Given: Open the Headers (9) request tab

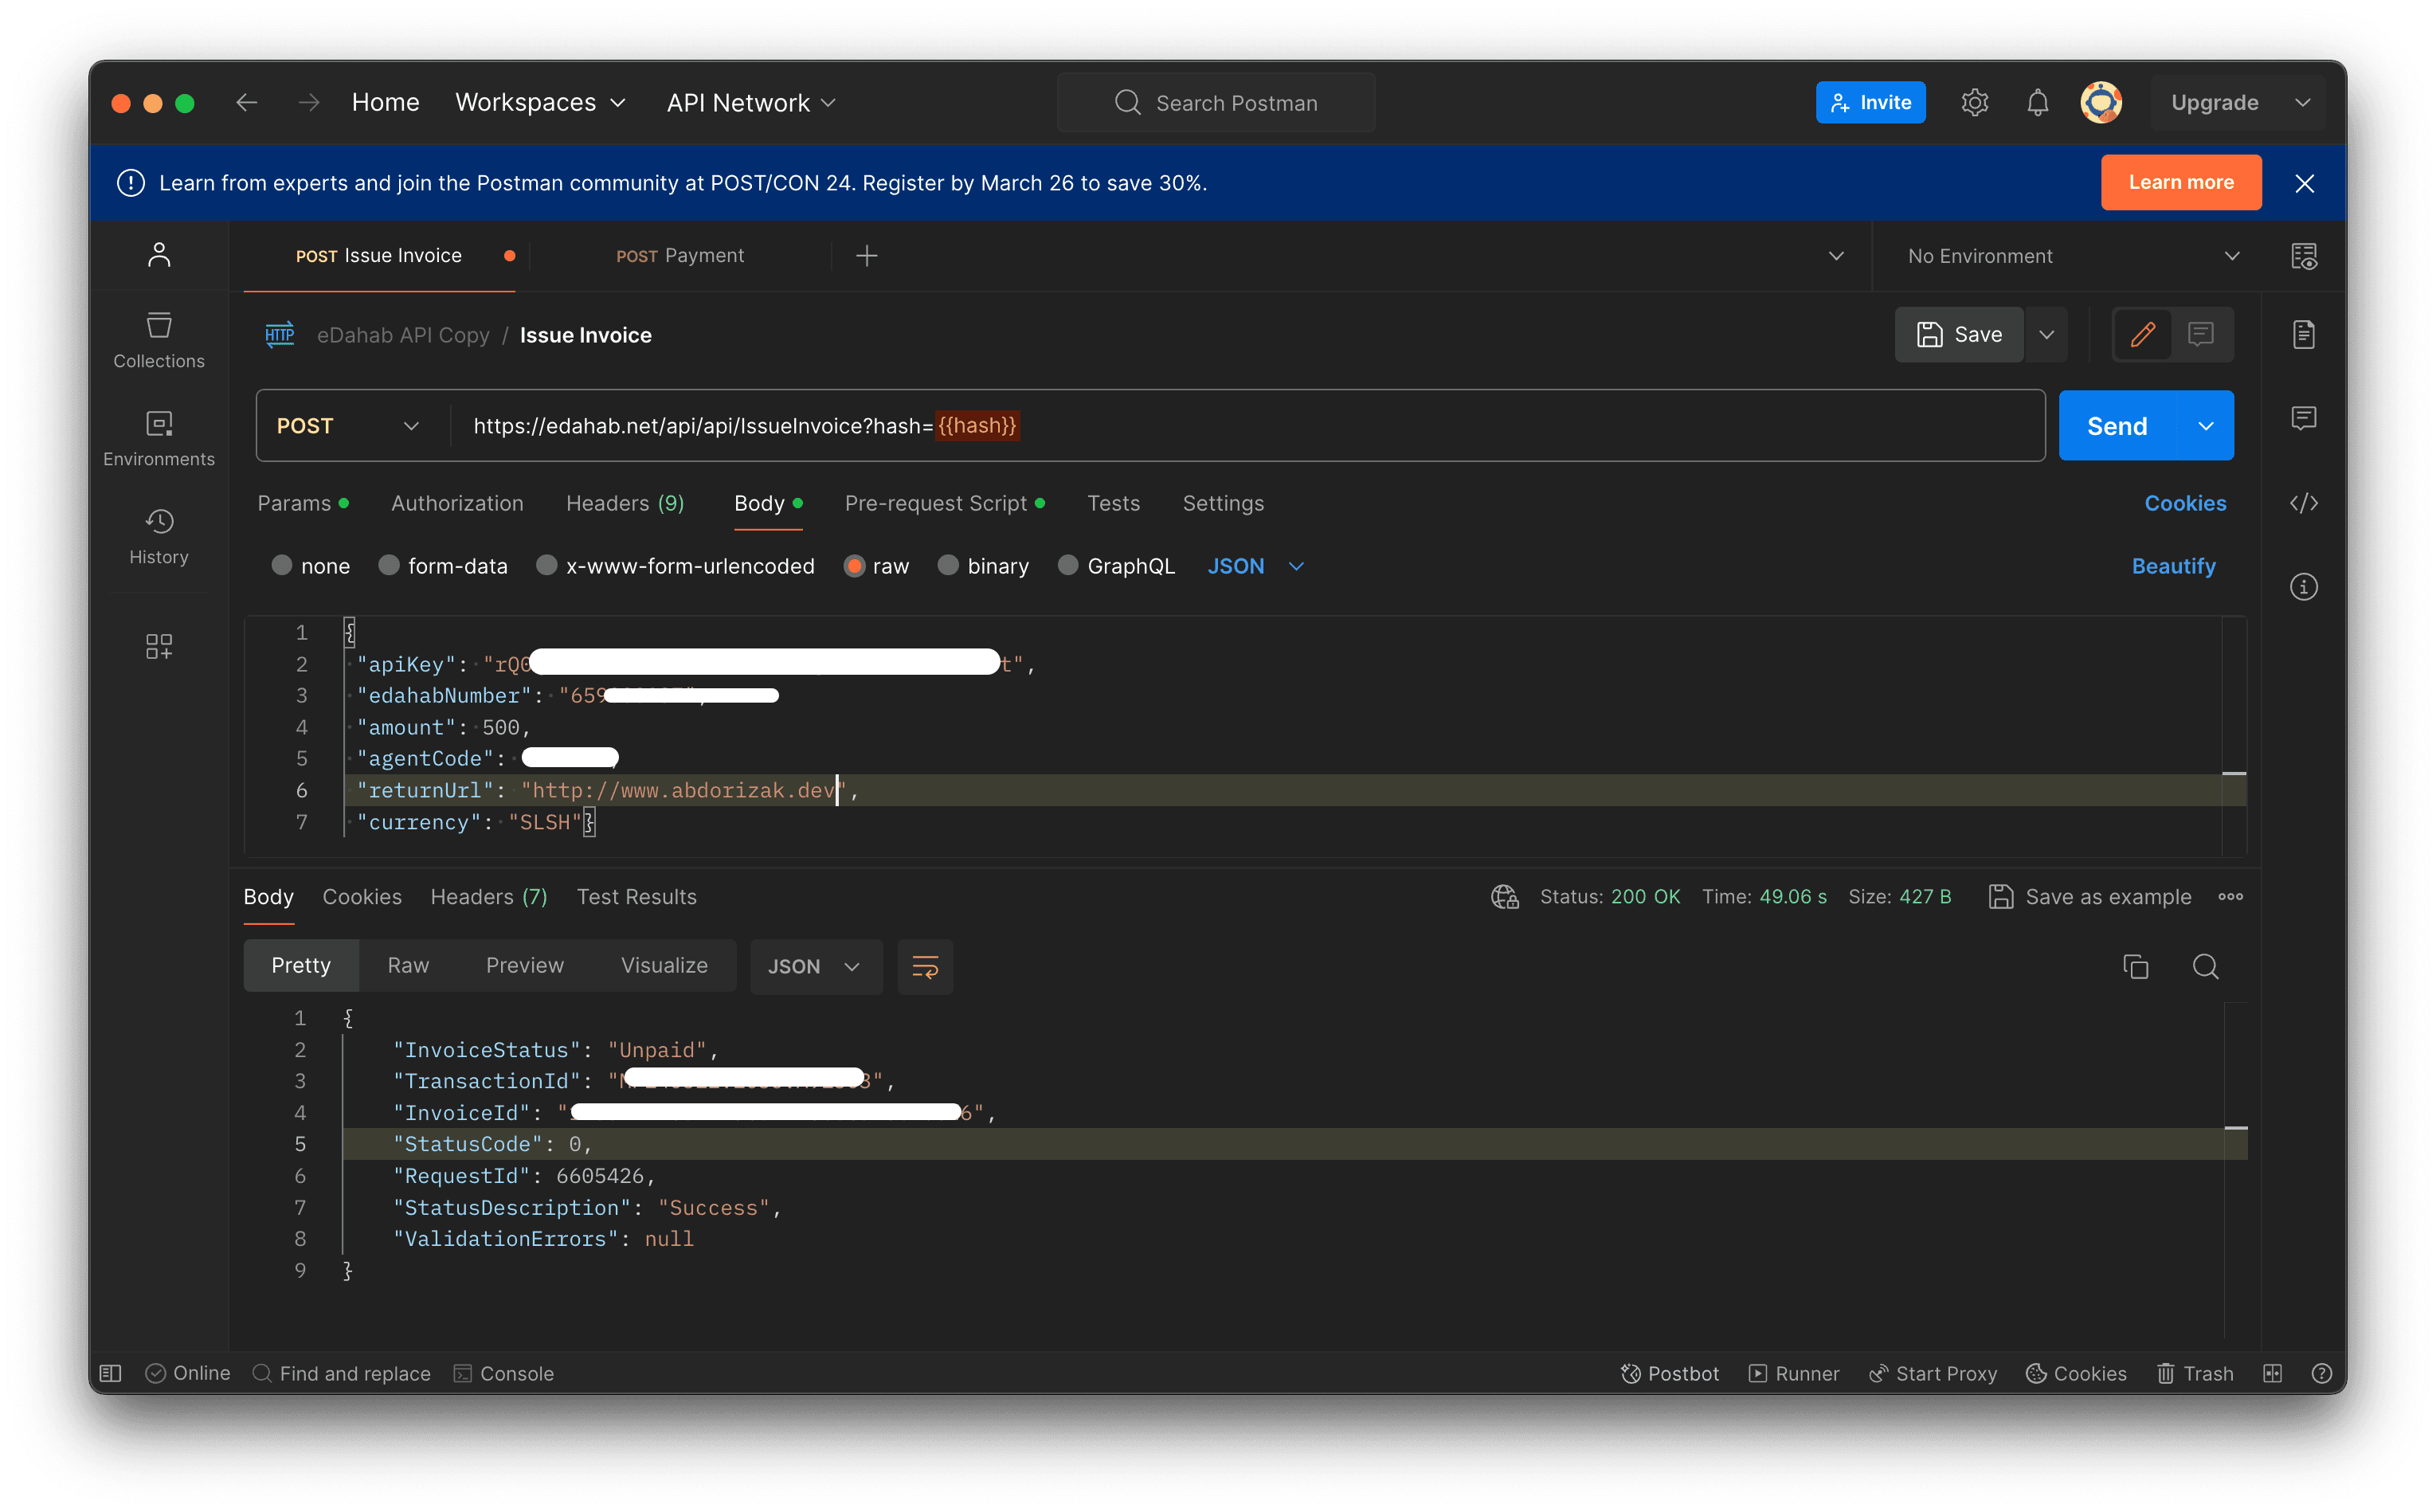Looking at the screenshot, I should pyautogui.click(x=625, y=503).
